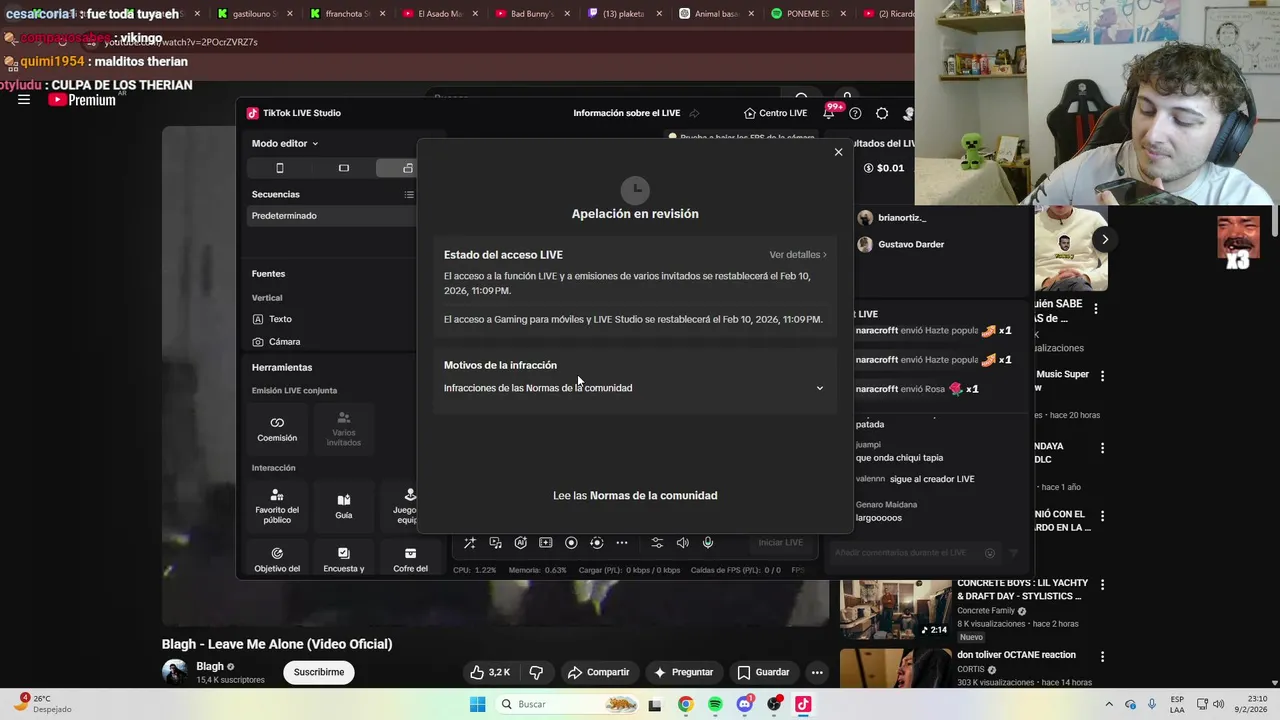This screenshot has width=1280, height=720.
Task: Click the AI hexagon toolbar icon
Action: tap(520, 543)
